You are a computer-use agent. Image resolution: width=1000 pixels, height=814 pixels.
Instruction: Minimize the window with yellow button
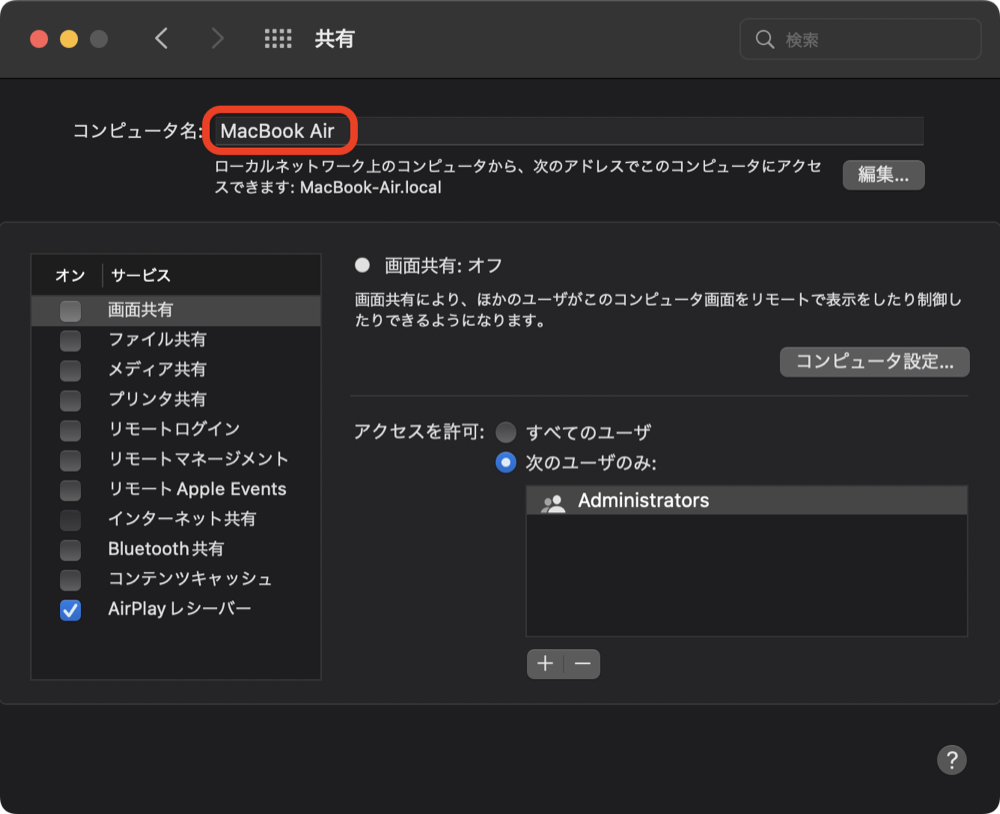[69, 39]
